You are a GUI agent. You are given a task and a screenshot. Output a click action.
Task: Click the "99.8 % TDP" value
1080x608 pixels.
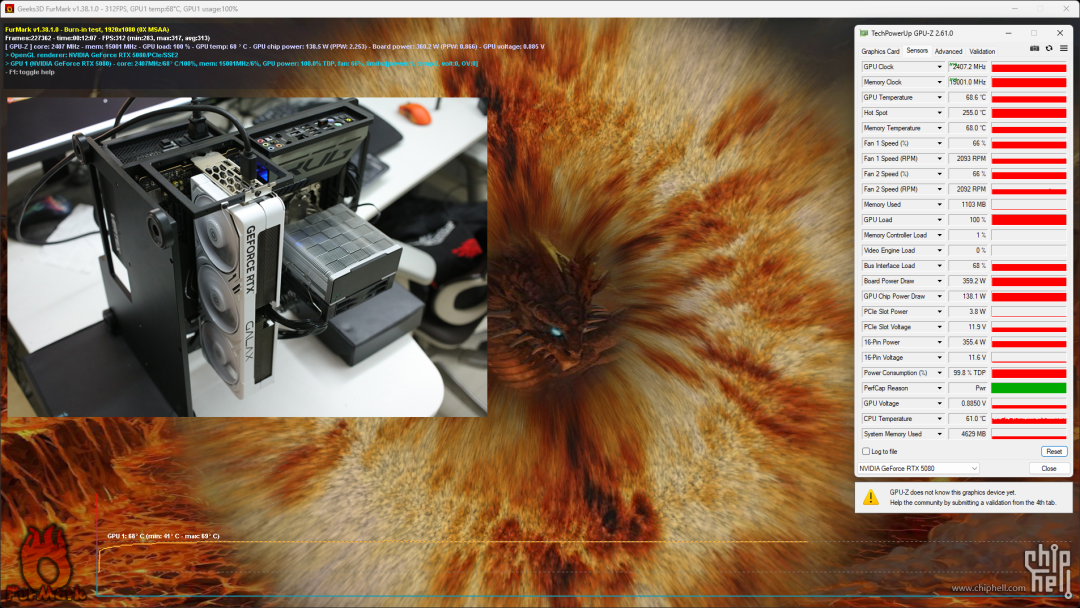coord(968,373)
